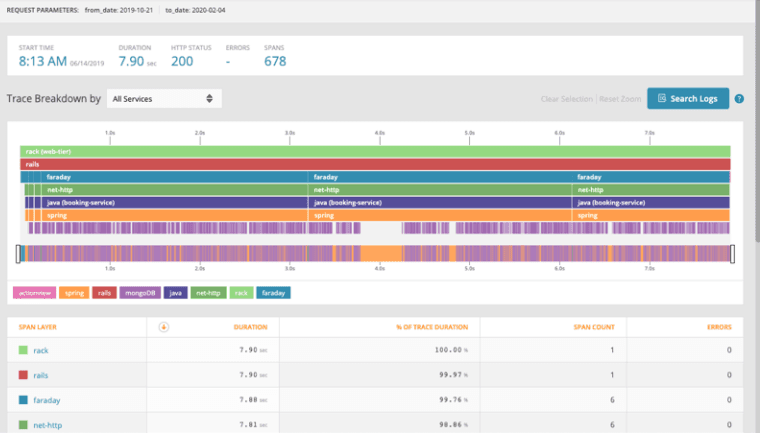
Task: Click the blue faraday layer color square
Action: 22,400
